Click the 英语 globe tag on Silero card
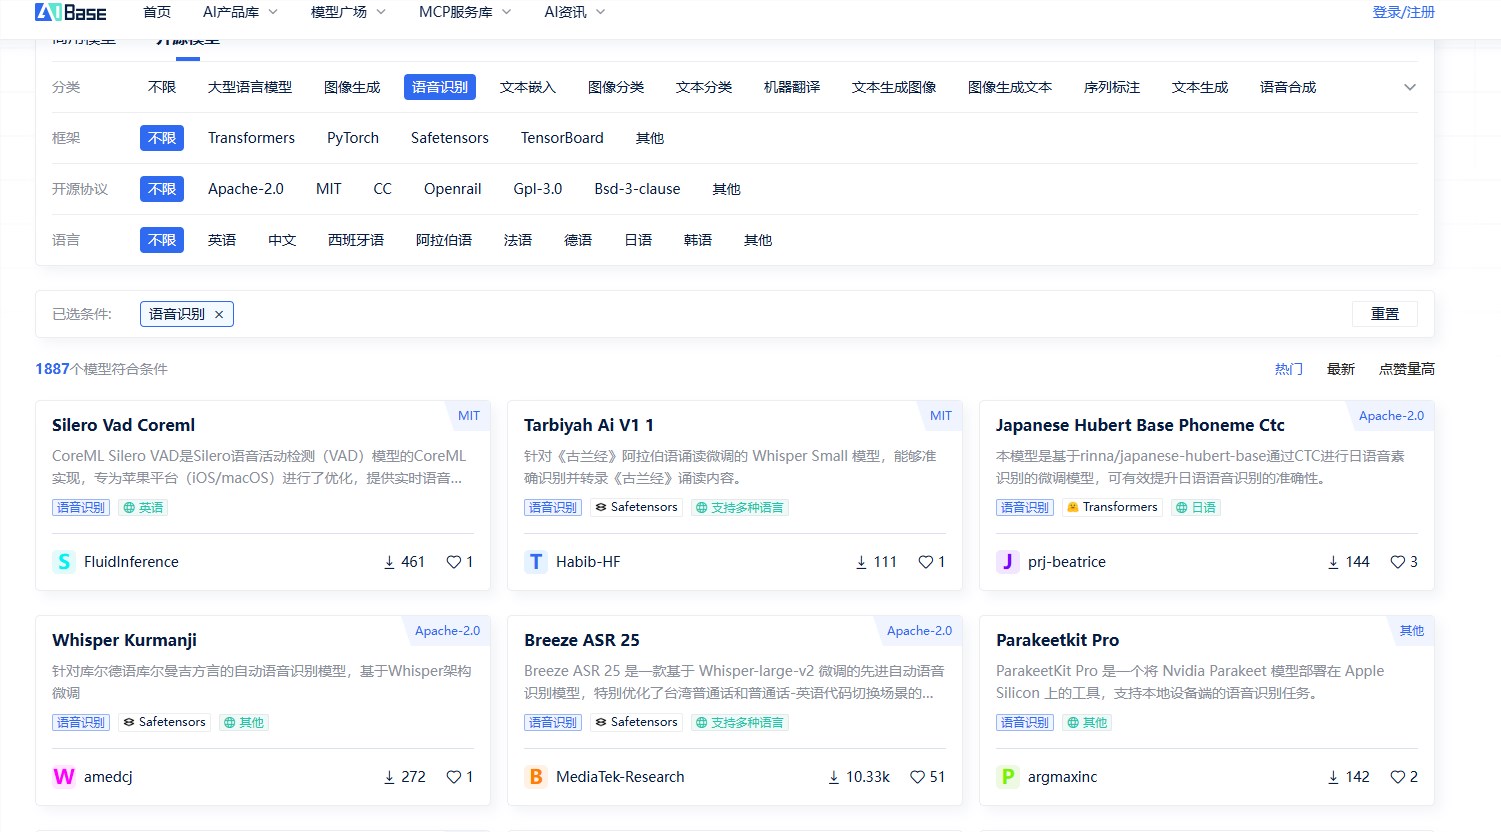The image size is (1501, 832). click(143, 507)
